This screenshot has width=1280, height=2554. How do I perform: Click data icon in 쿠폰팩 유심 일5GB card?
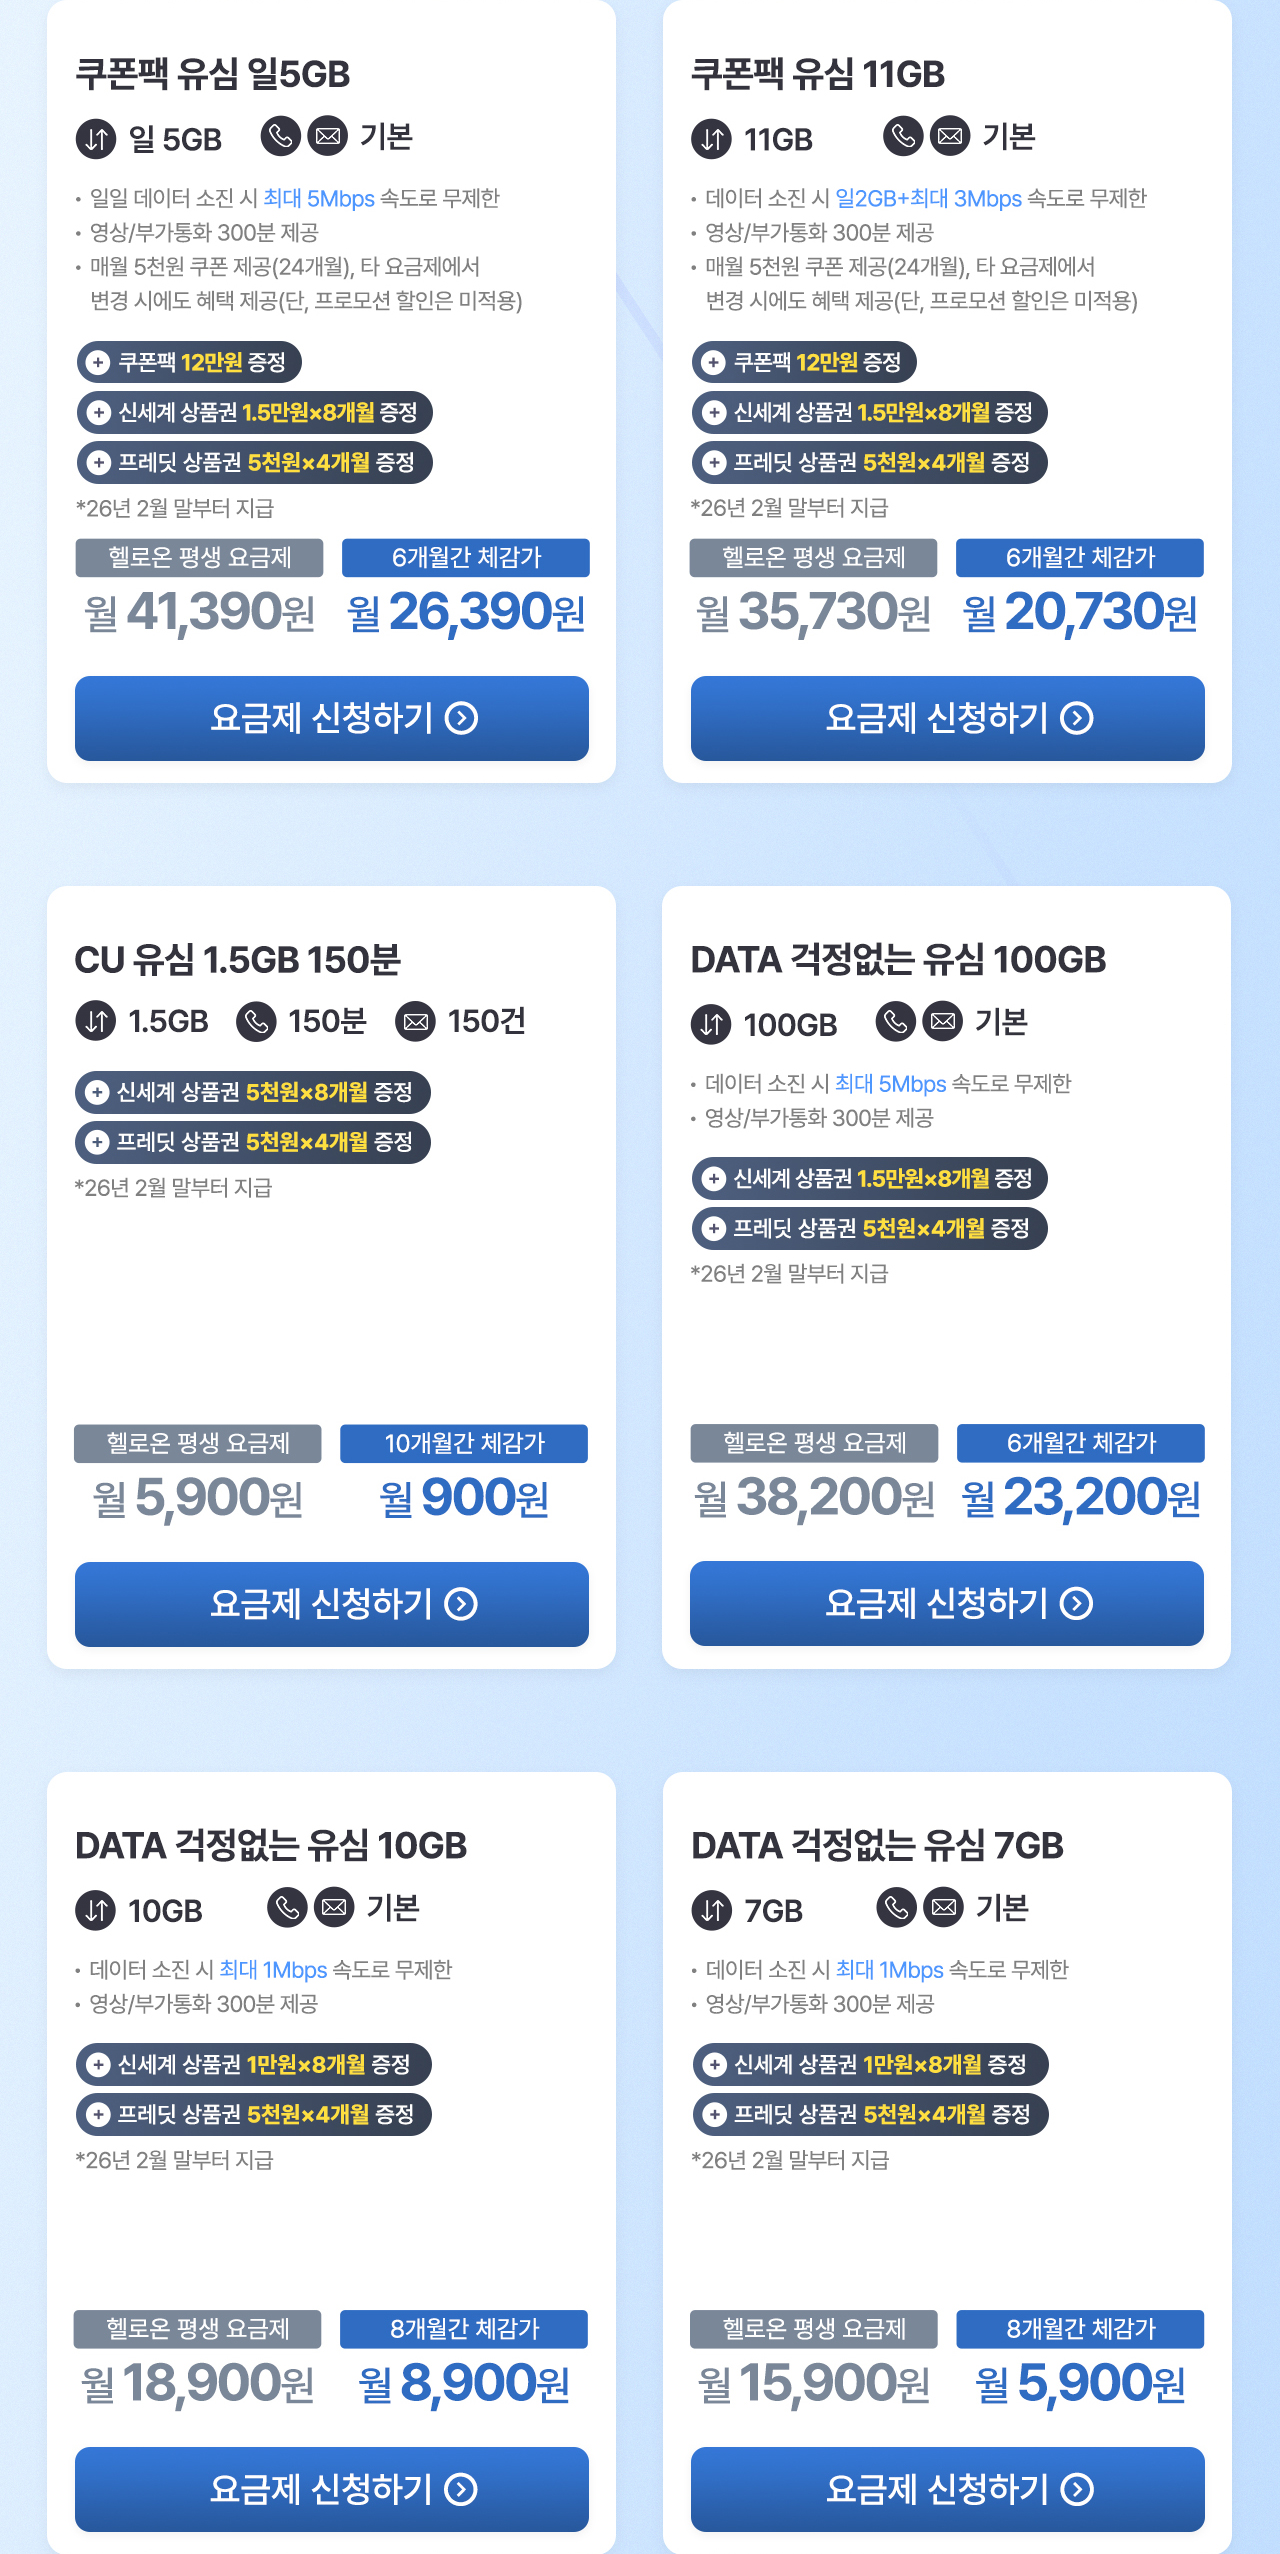[x=96, y=139]
